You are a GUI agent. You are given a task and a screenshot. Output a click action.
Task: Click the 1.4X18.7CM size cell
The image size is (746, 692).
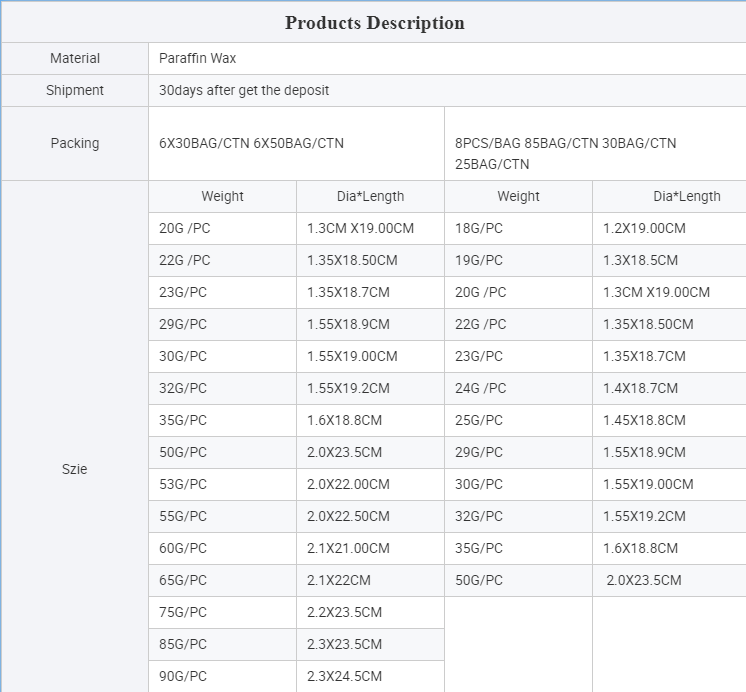669,388
